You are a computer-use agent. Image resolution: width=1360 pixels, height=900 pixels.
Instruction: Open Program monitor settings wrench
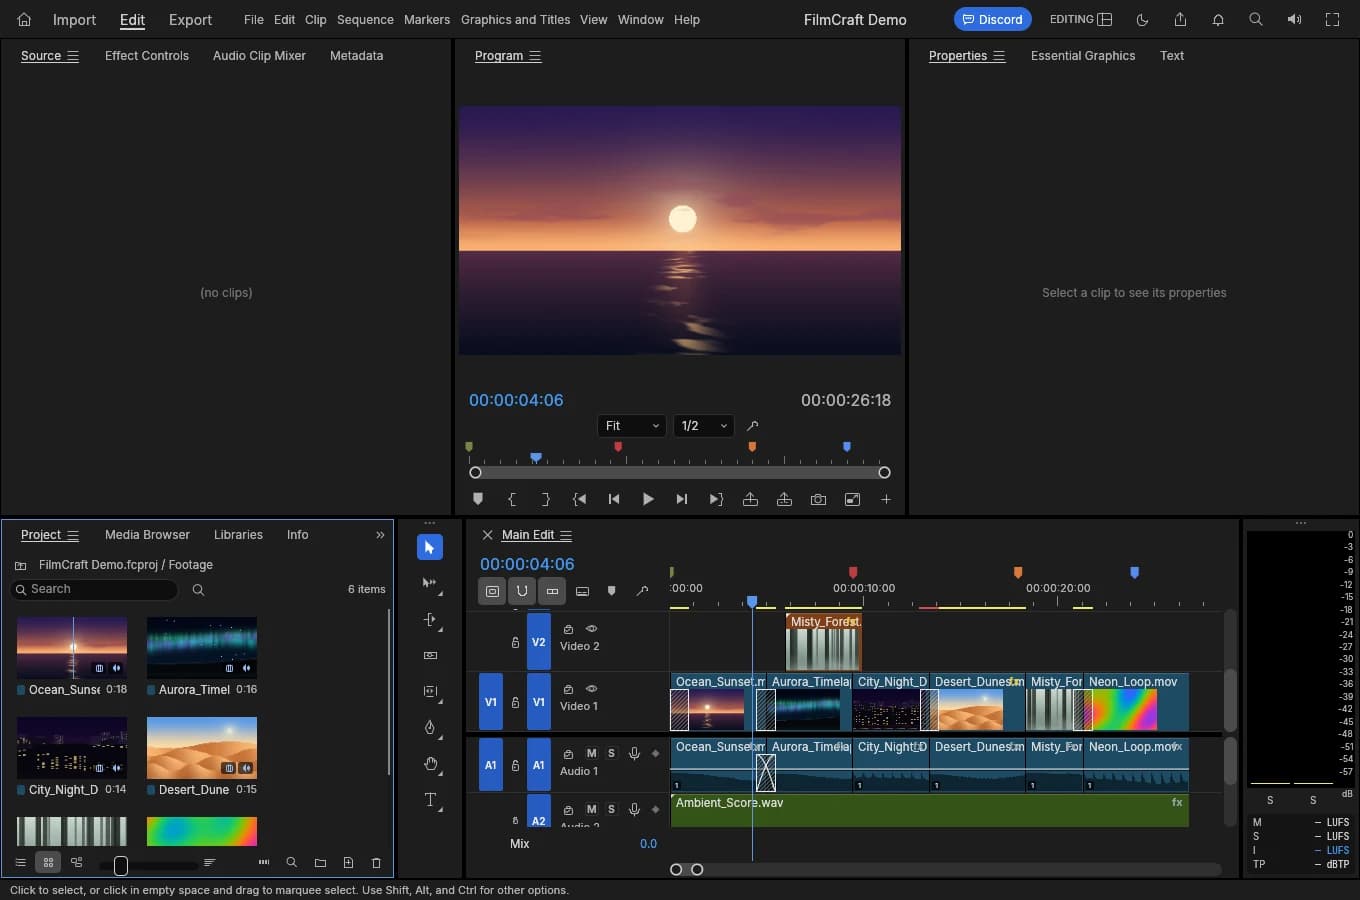coord(753,426)
